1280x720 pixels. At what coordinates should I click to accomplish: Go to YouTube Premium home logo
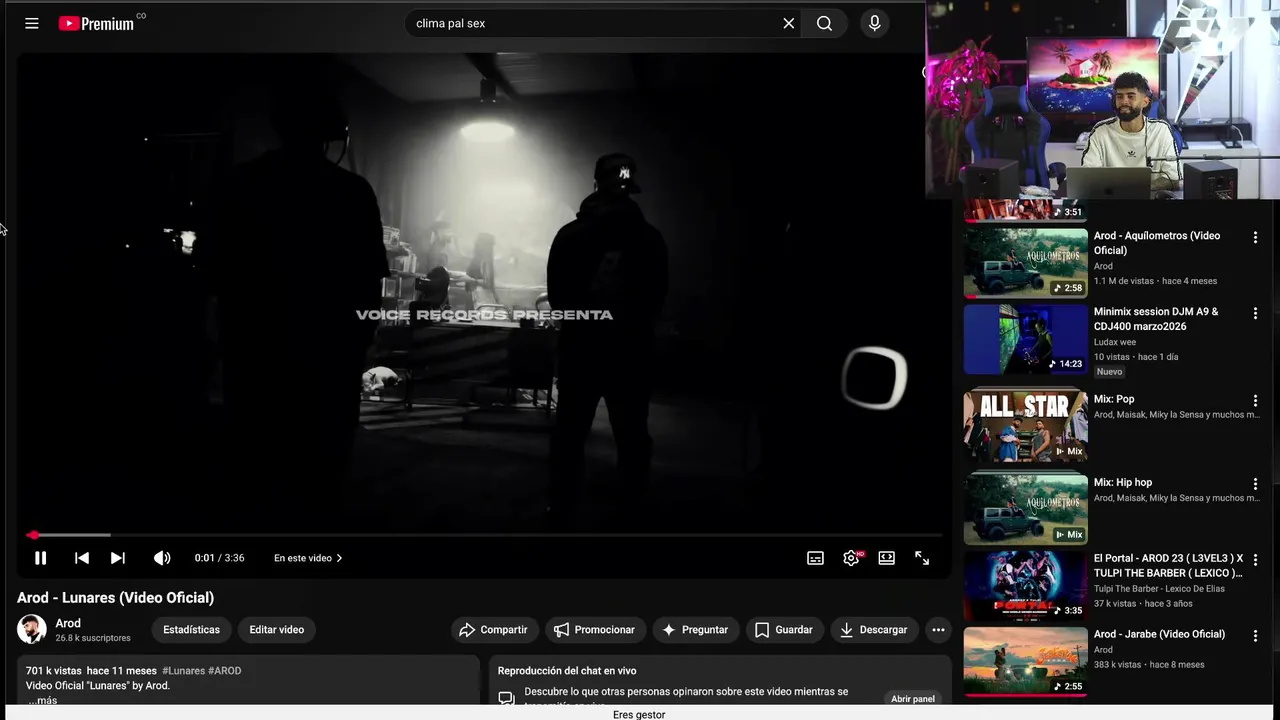point(97,23)
